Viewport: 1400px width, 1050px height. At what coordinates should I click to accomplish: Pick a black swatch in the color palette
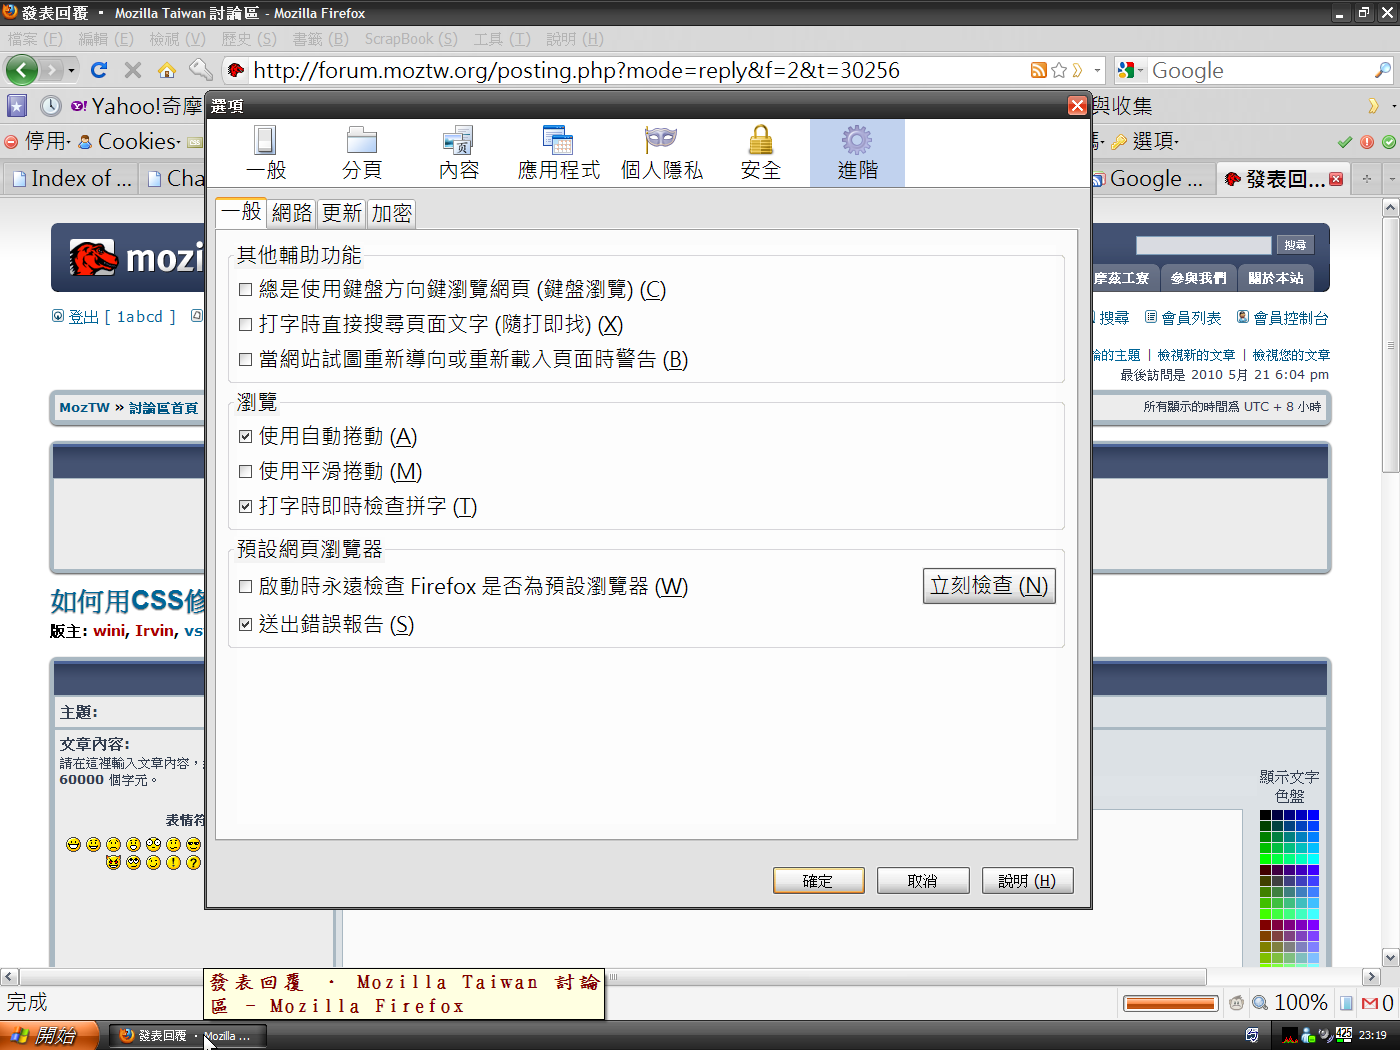click(1265, 815)
